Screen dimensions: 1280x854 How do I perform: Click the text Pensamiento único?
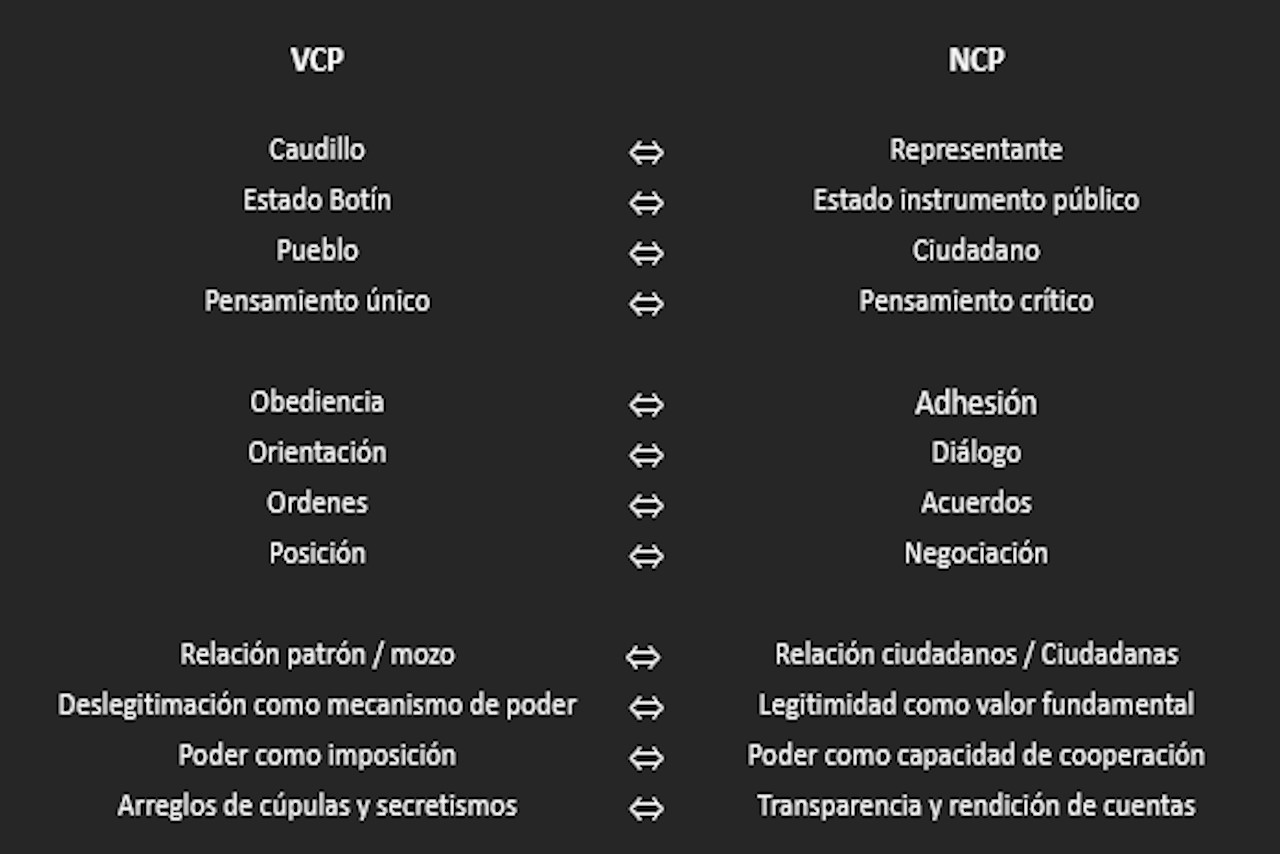point(317,301)
